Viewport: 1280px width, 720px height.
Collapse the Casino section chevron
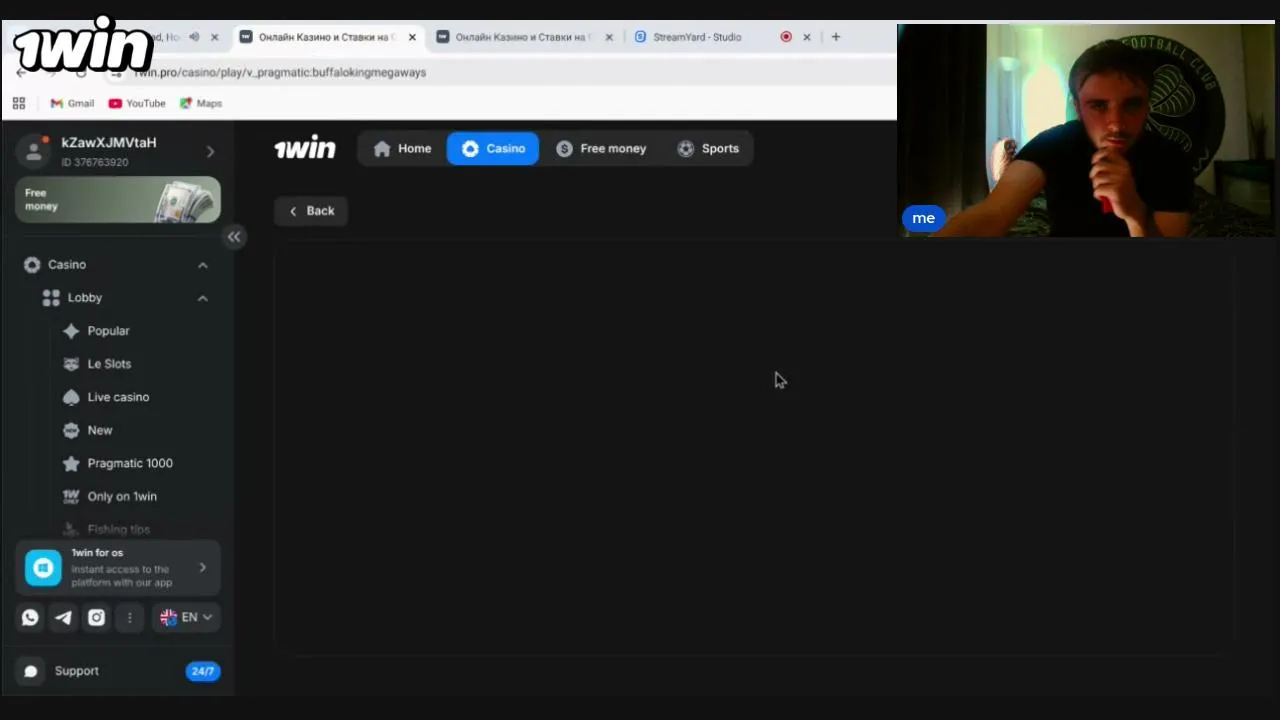pos(203,265)
